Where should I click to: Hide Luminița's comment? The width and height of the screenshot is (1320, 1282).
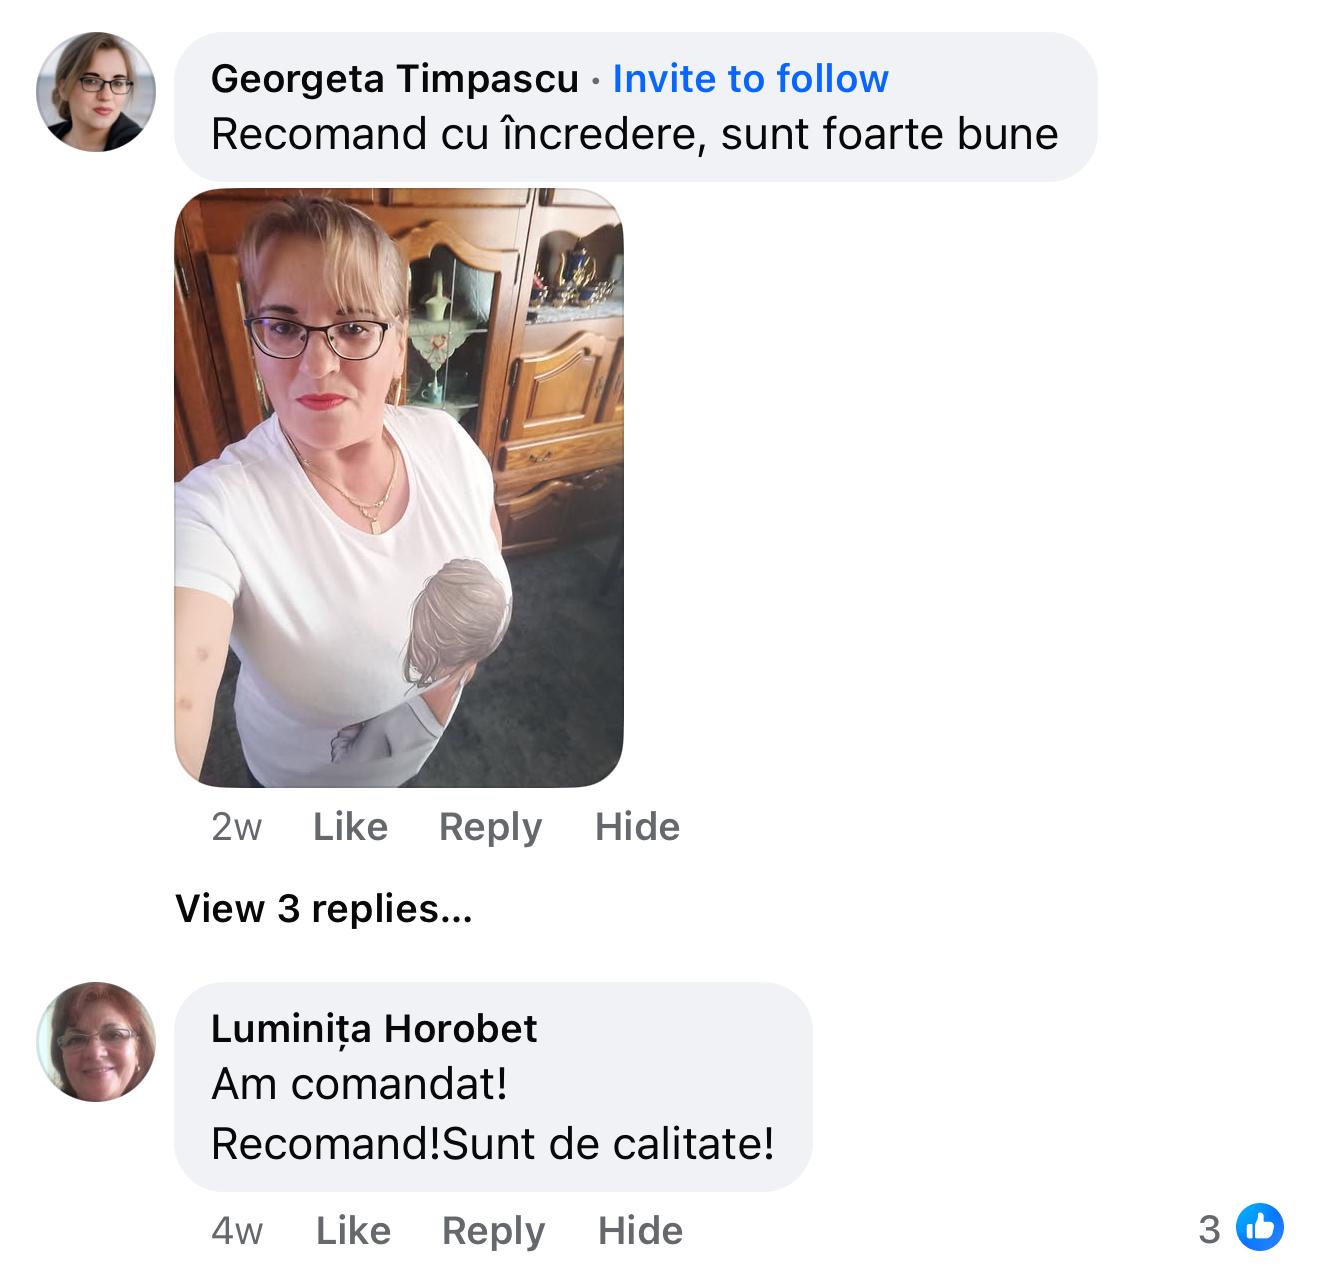coord(640,1231)
